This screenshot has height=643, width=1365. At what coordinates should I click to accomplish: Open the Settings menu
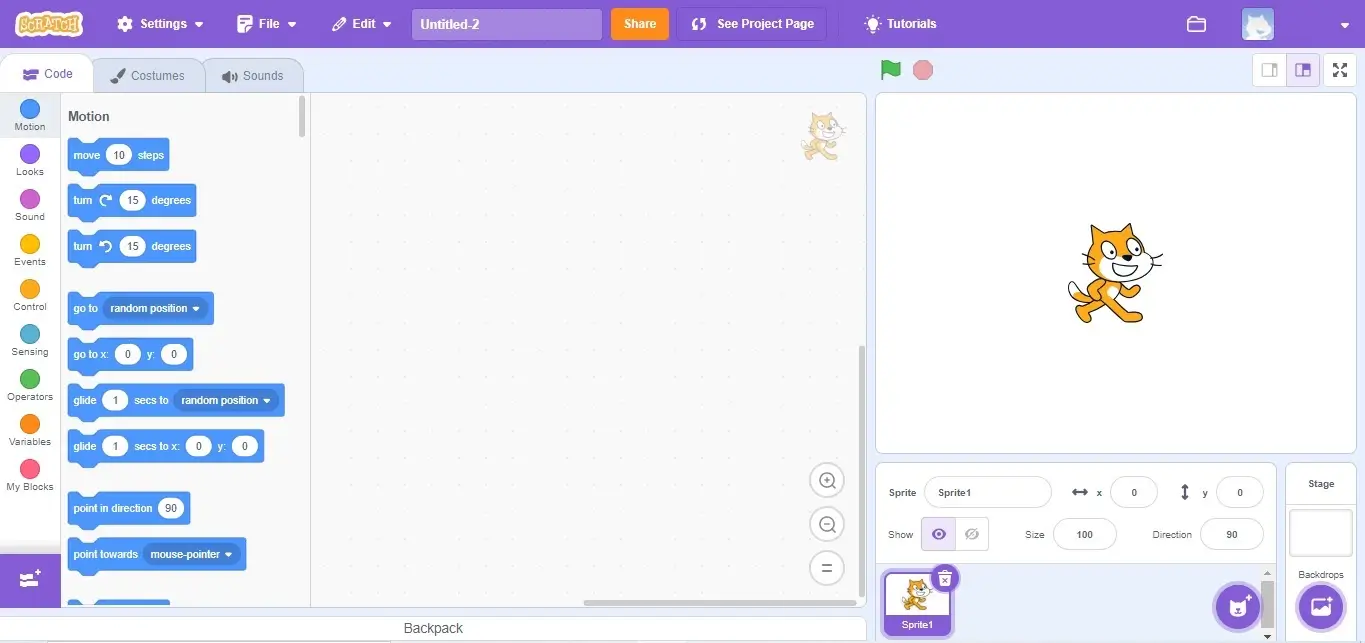click(x=160, y=24)
